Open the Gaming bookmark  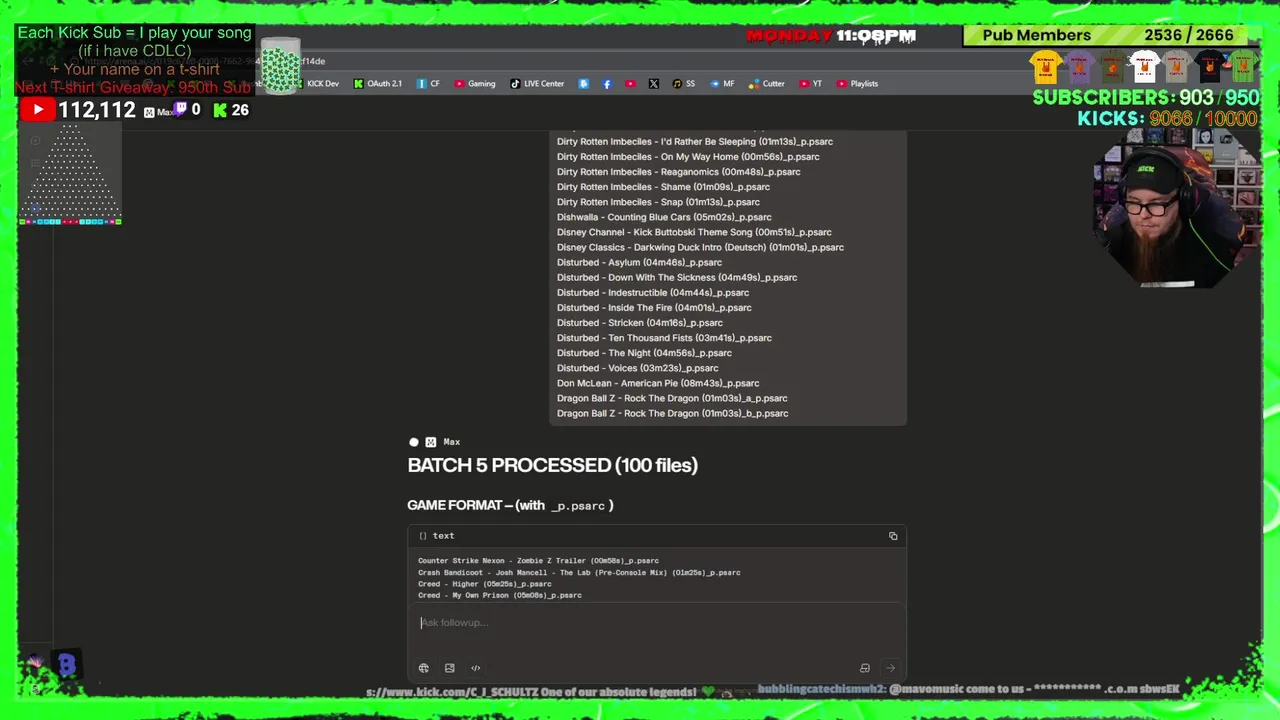click(x=475, y=84)
